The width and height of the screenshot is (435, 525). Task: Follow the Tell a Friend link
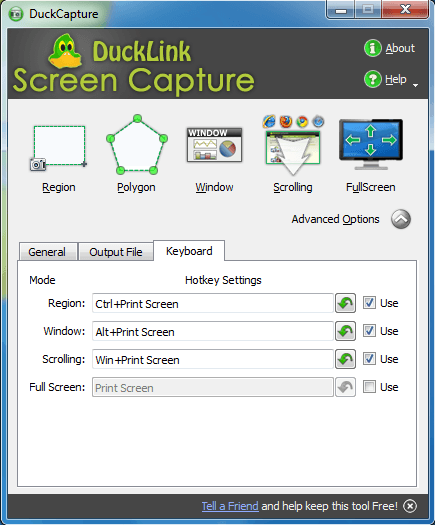tap(230, 506)
